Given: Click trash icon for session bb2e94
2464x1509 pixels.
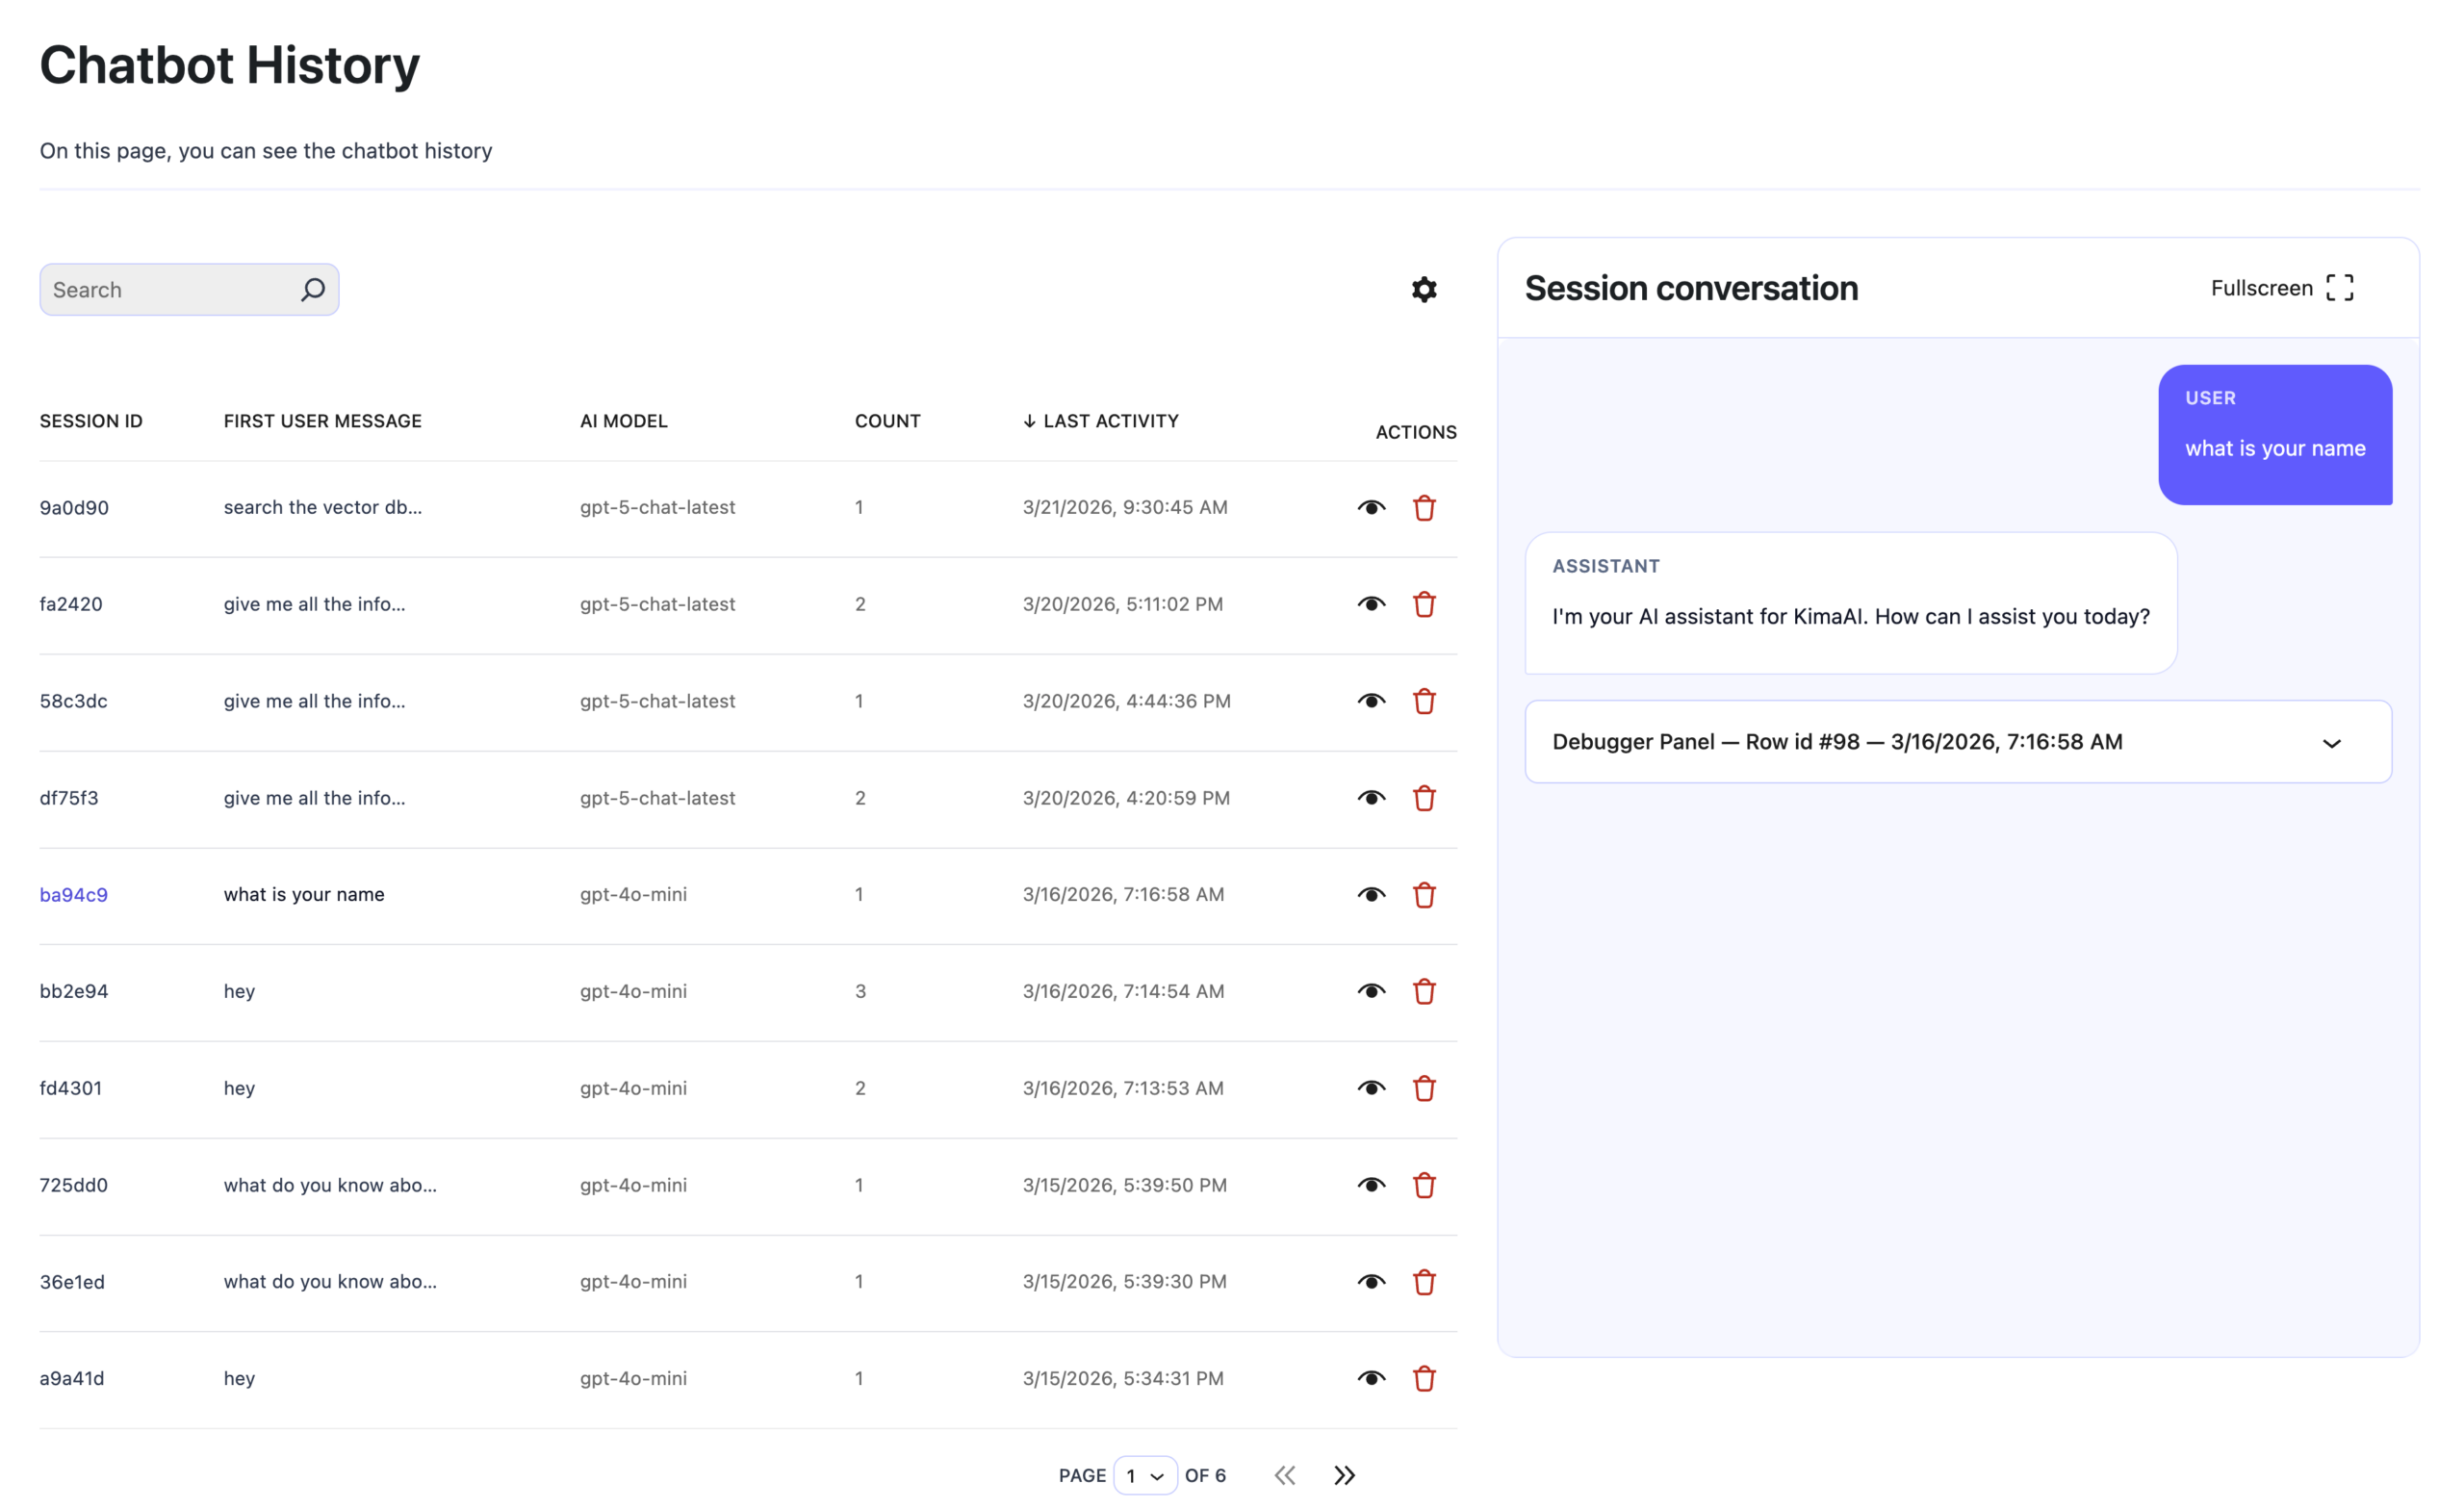Looking at the screenshot, I should (x=1424, y=991).
